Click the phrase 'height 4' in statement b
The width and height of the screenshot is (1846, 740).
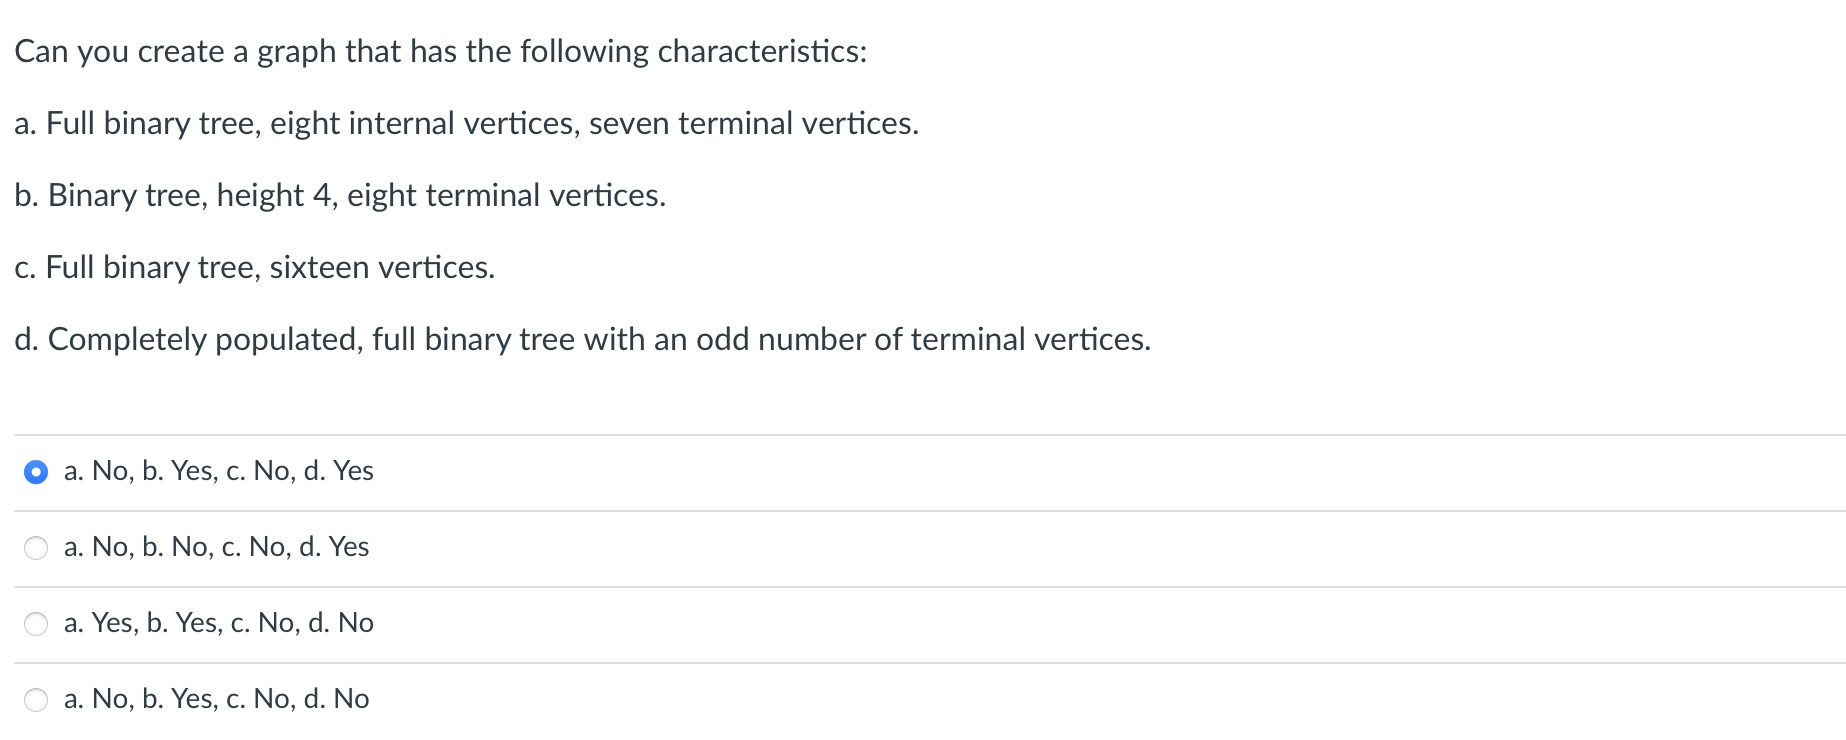[x=276, y=195]
